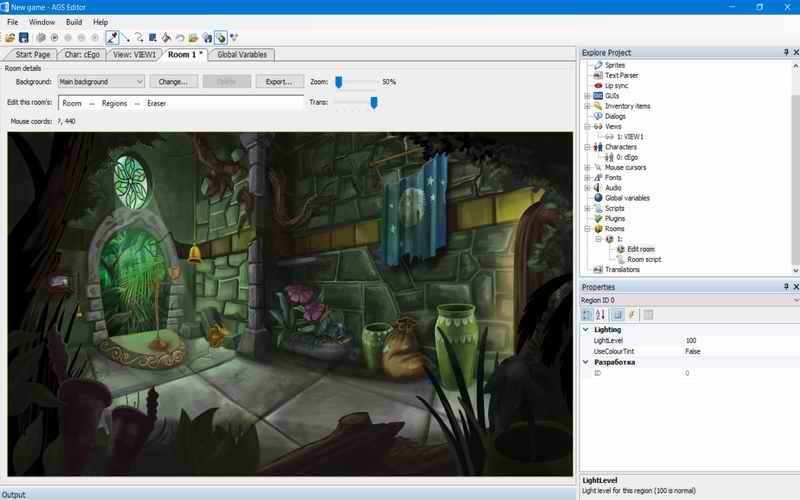Click the save floppy disk toolbar icon
Viewport: 800px width, 500px height.
point(23,37)
